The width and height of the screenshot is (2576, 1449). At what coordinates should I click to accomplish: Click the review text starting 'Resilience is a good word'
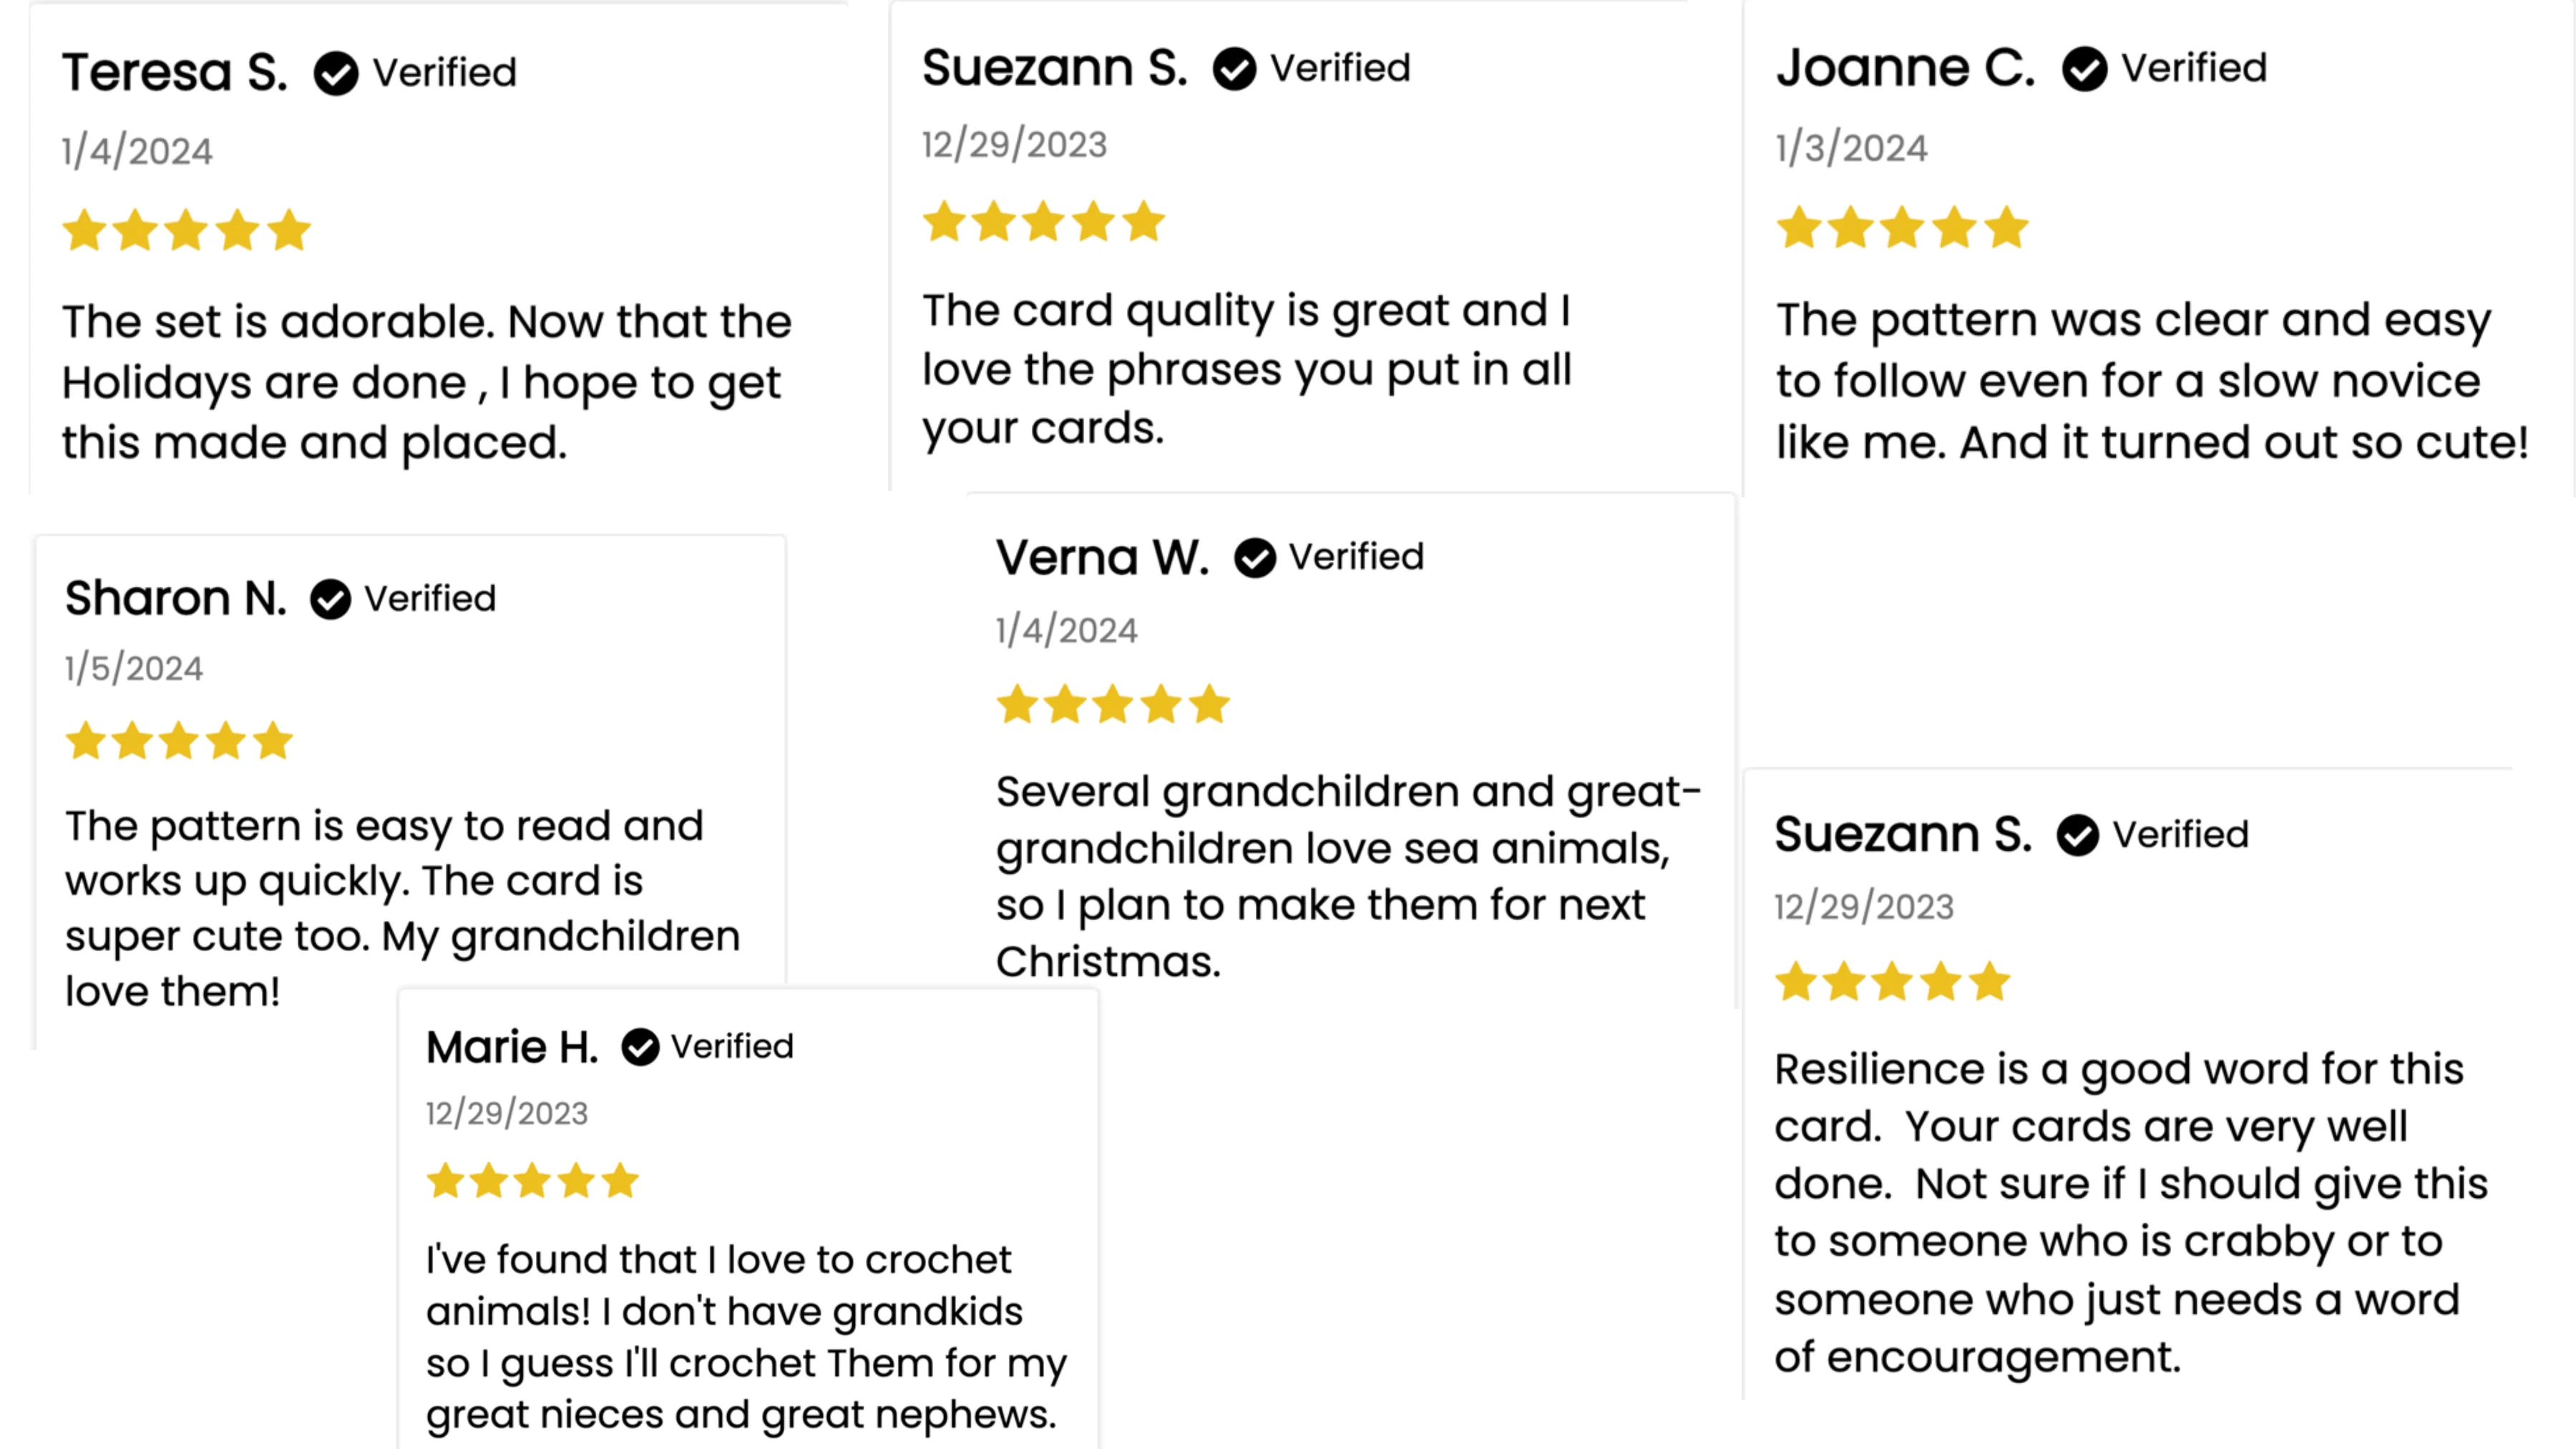(x=2130, y=1213)
